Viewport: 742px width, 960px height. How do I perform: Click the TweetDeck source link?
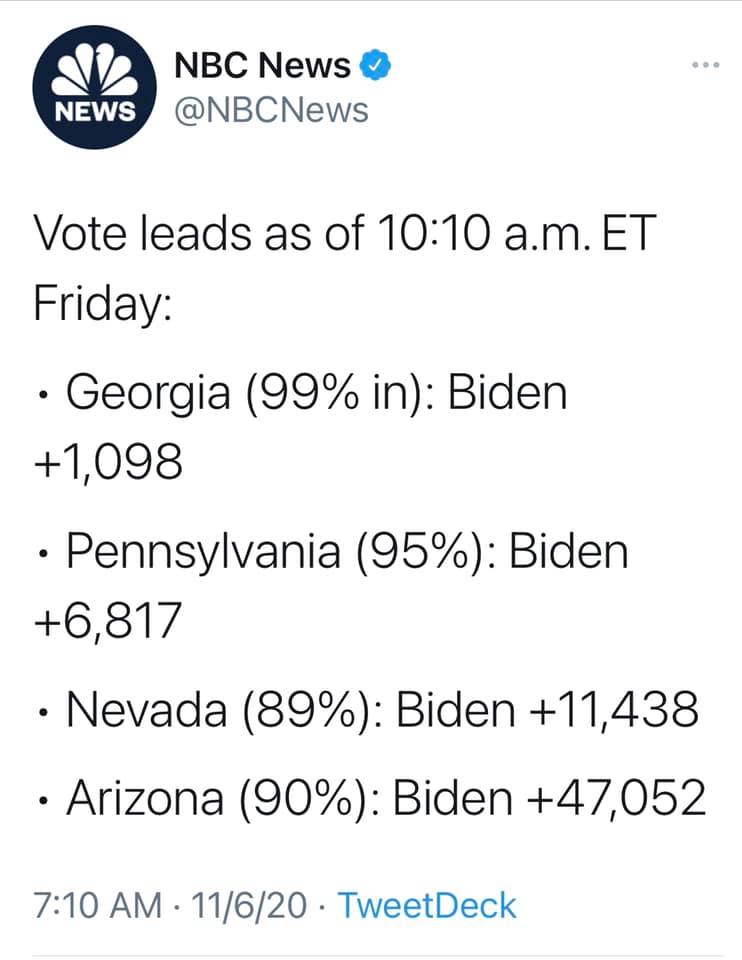pyautogui.click(x=427, y=906)
